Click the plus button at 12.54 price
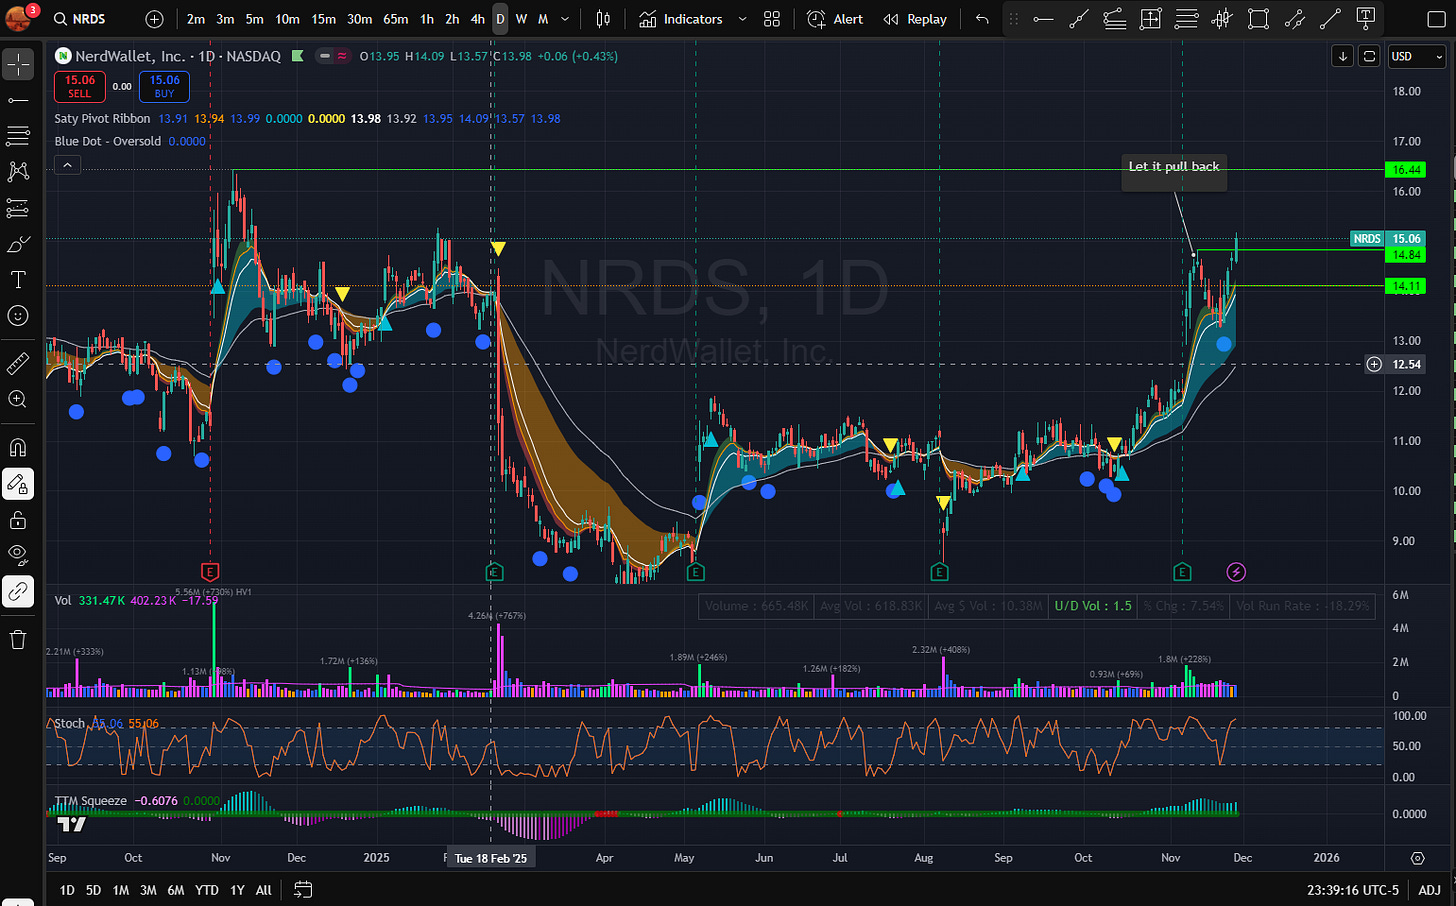The image size is (1456, 906). pos(1374,364)
